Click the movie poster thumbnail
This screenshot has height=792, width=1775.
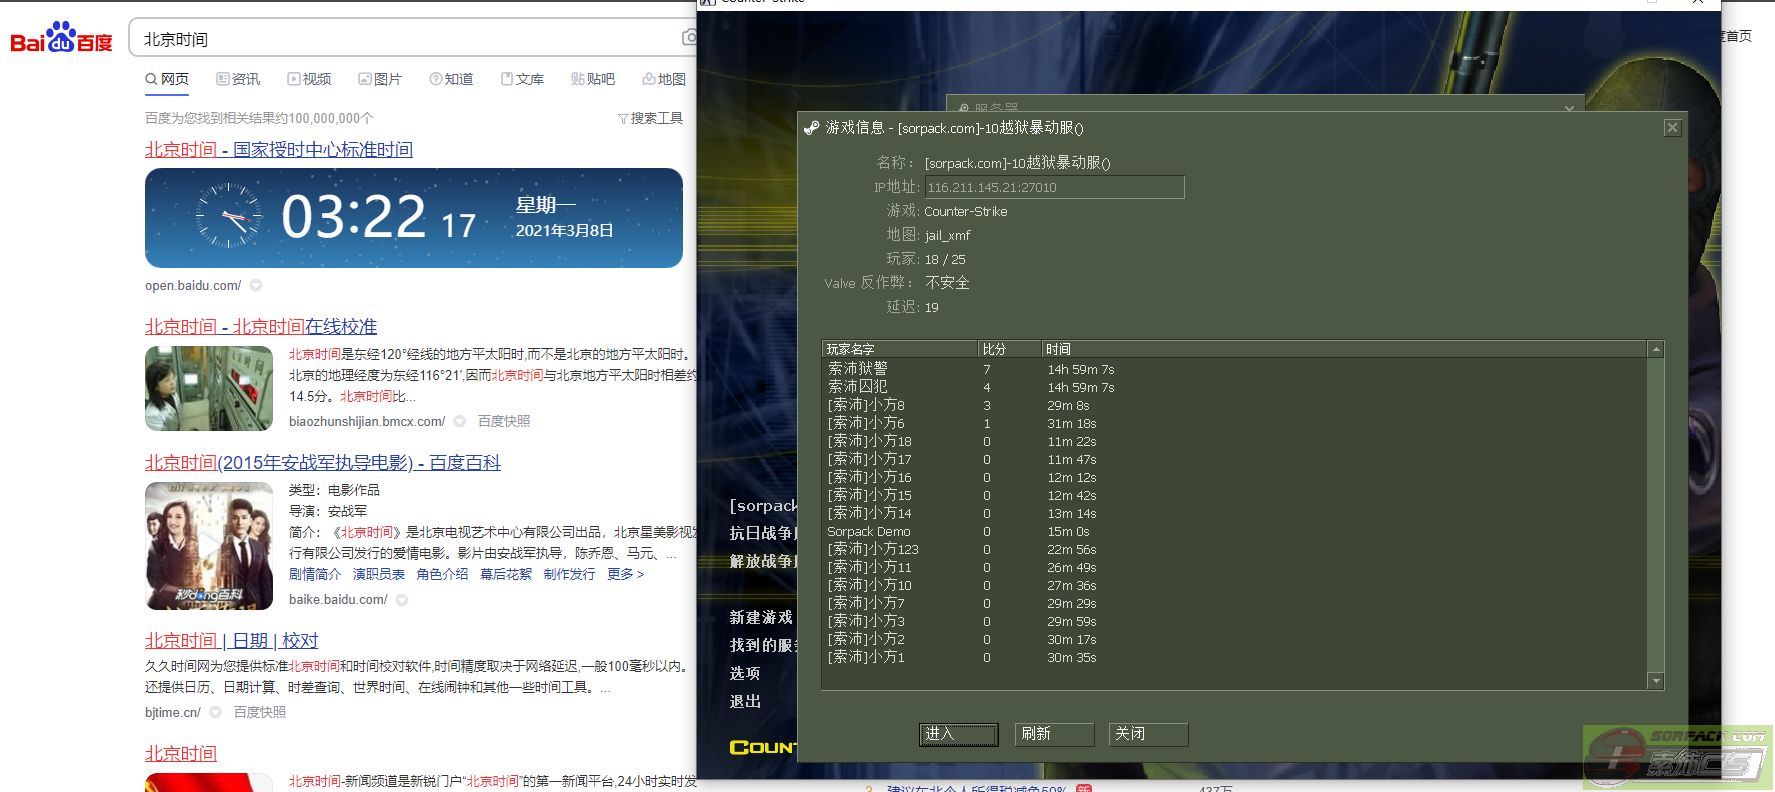[209, 546]
